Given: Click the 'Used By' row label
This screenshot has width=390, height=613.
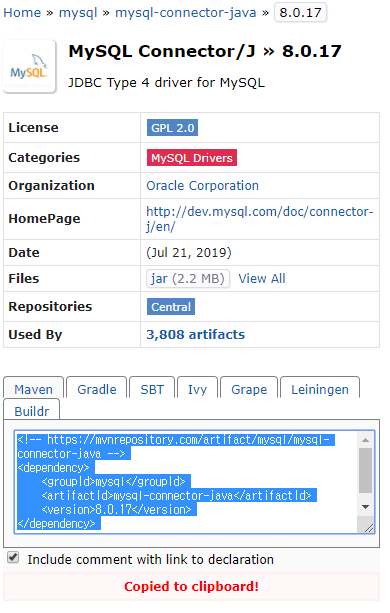Looking at the screenshot, I should click(35, 335).
